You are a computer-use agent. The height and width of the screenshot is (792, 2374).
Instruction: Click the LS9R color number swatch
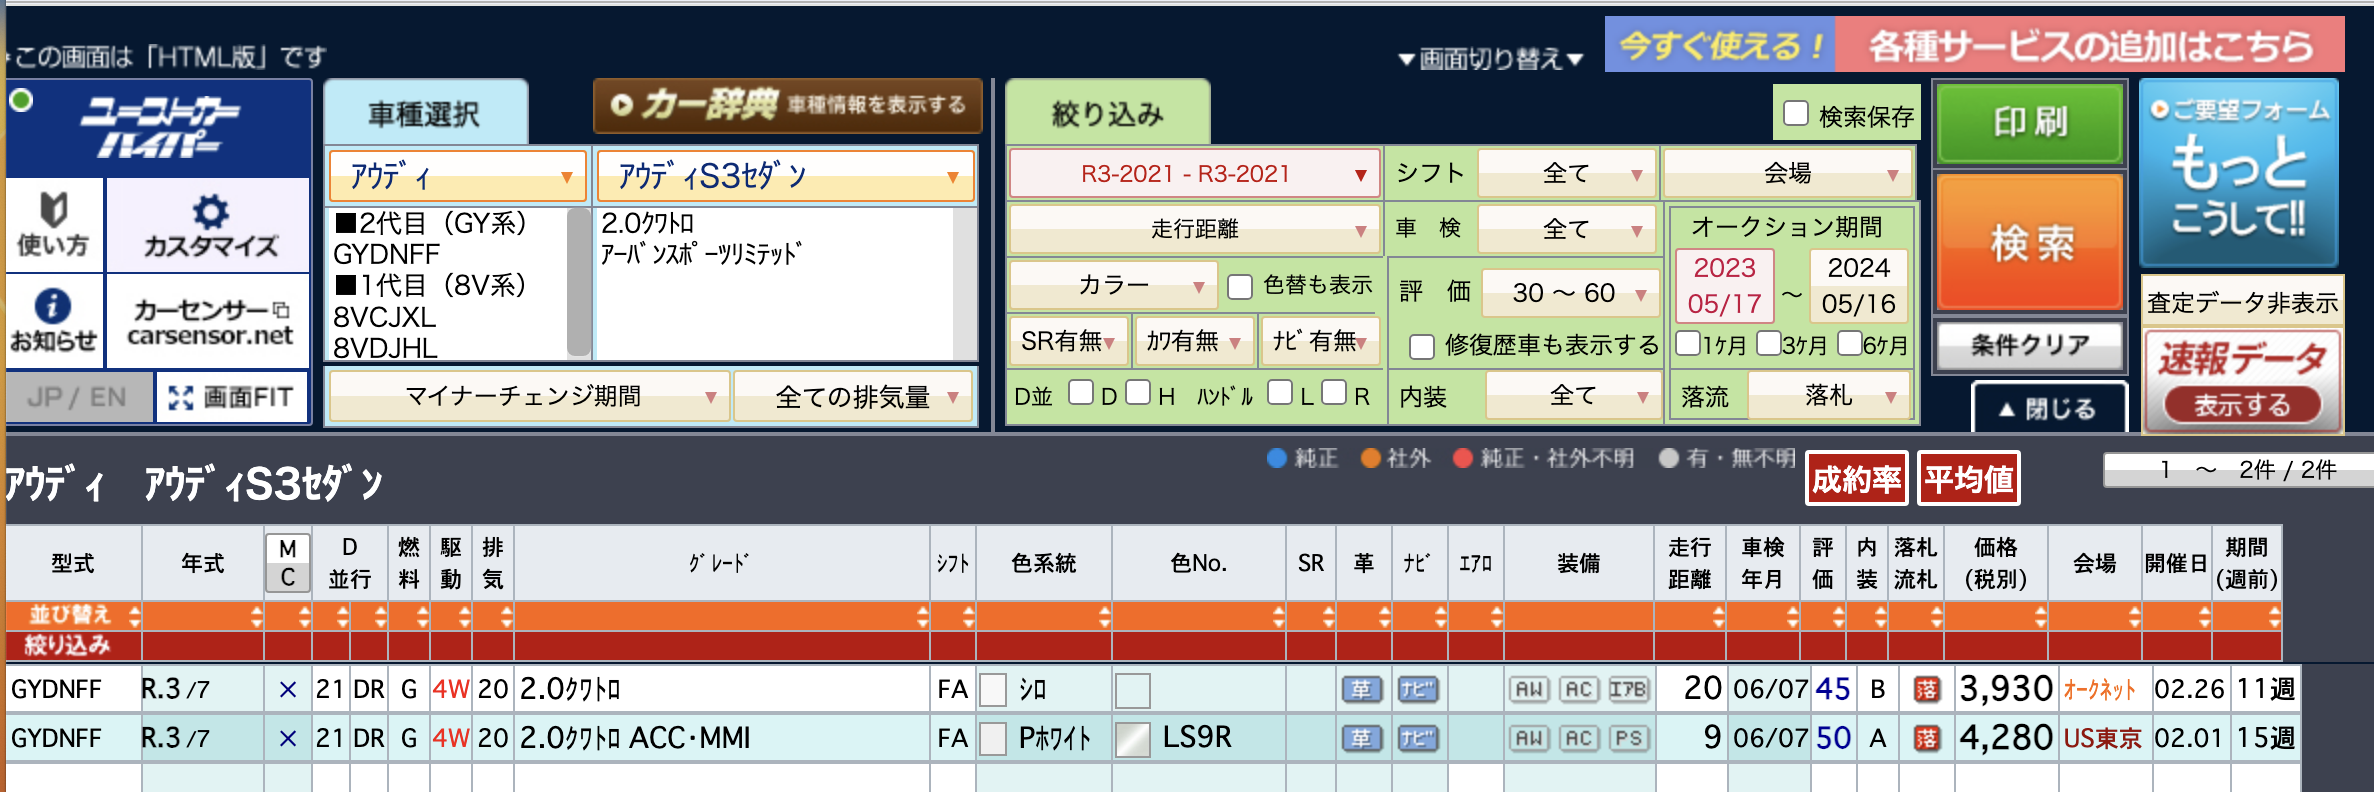click(x=1132, y=739)
